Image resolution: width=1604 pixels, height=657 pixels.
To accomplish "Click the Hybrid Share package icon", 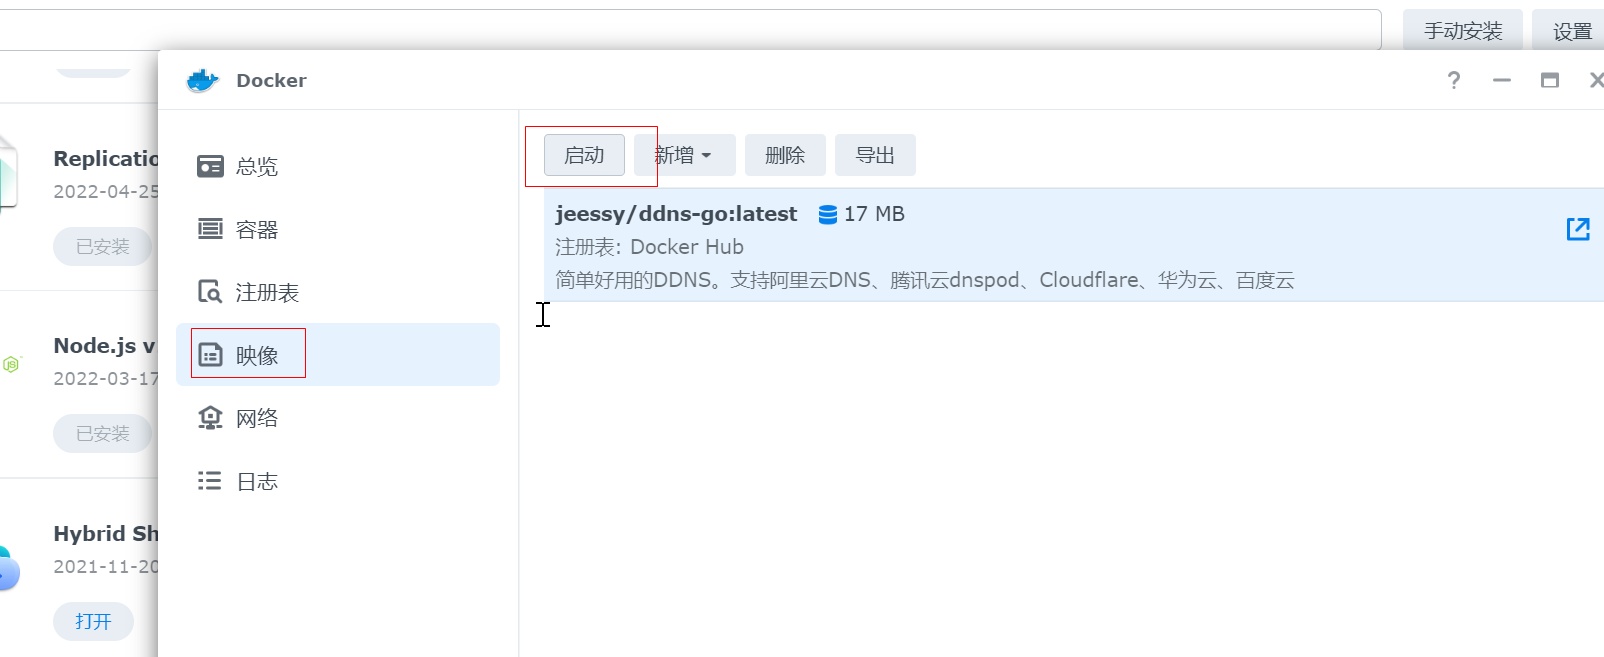I will tap(8, 567).
